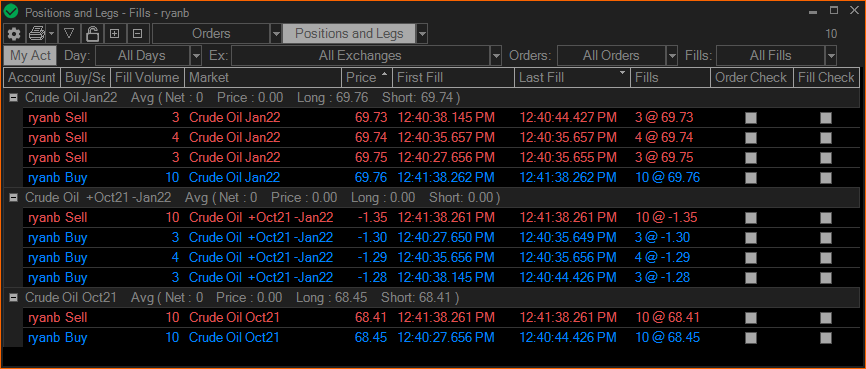The height and width of the screenshot is (369, 866).
Task: Click the price cell 68.41
Action: pyautogui.click(x=371, y=318)
